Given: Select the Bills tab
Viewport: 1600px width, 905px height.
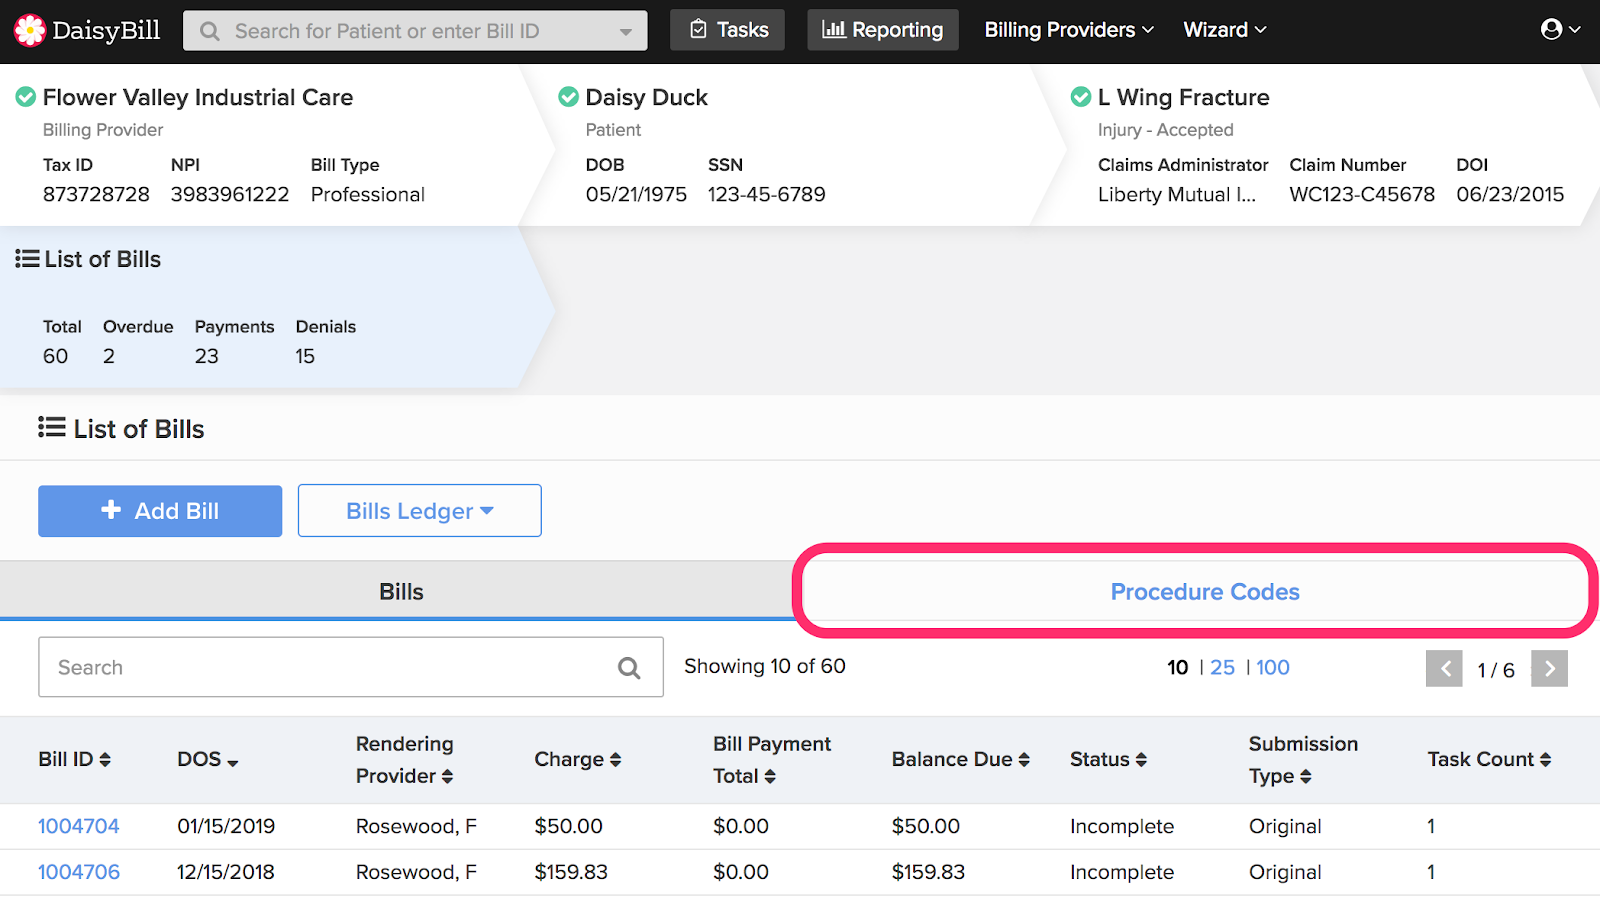Looking at the screenshot, I should 401,592.
